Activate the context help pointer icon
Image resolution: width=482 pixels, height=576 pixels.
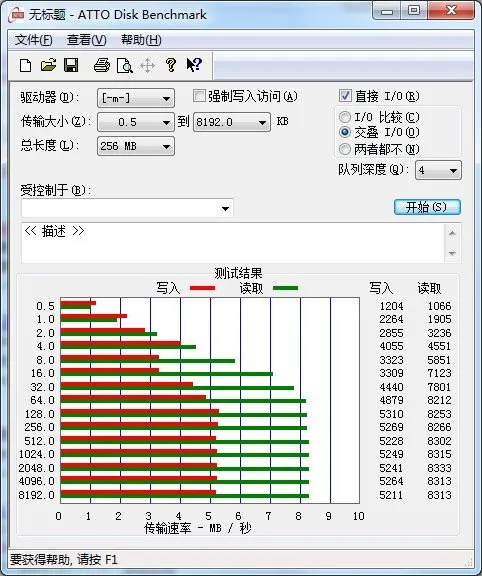194,65
